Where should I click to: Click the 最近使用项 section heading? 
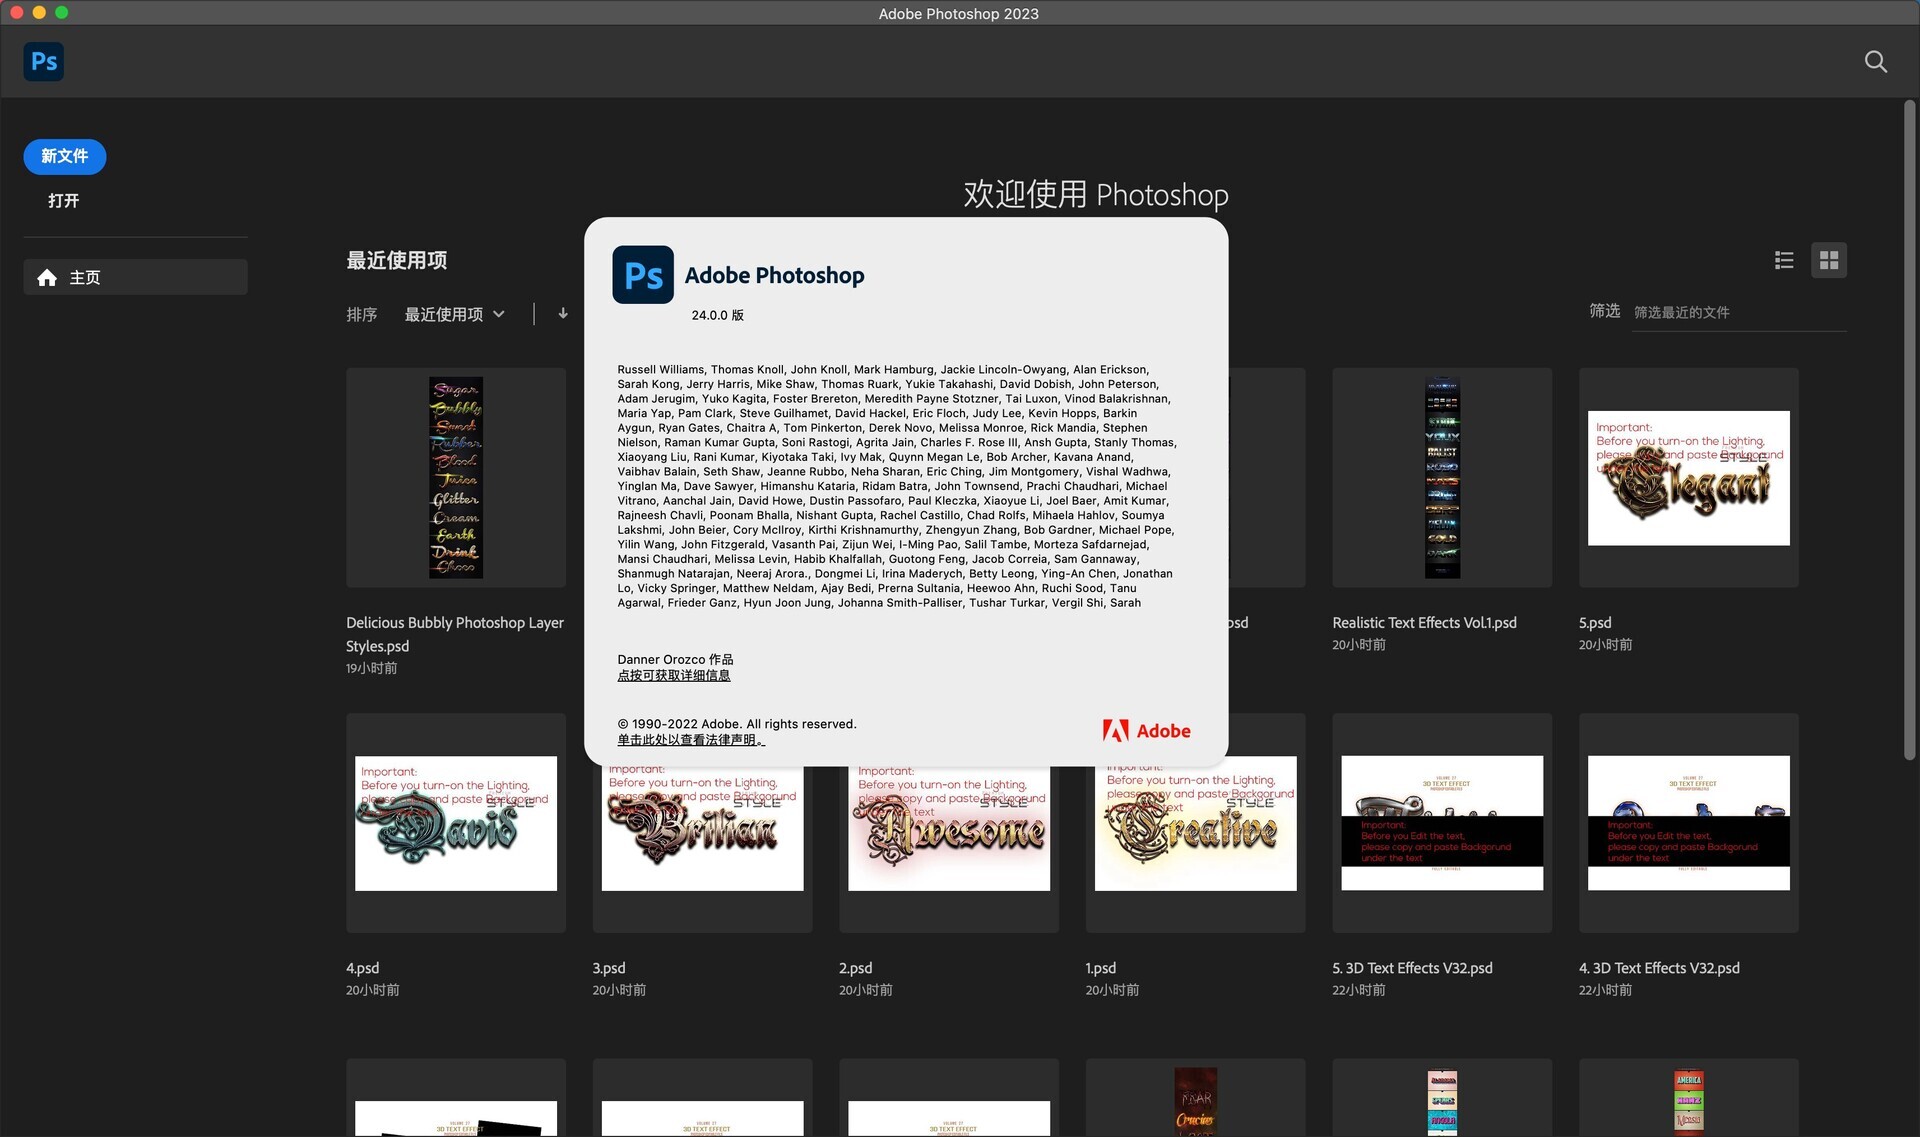click(x=397, y=261)
